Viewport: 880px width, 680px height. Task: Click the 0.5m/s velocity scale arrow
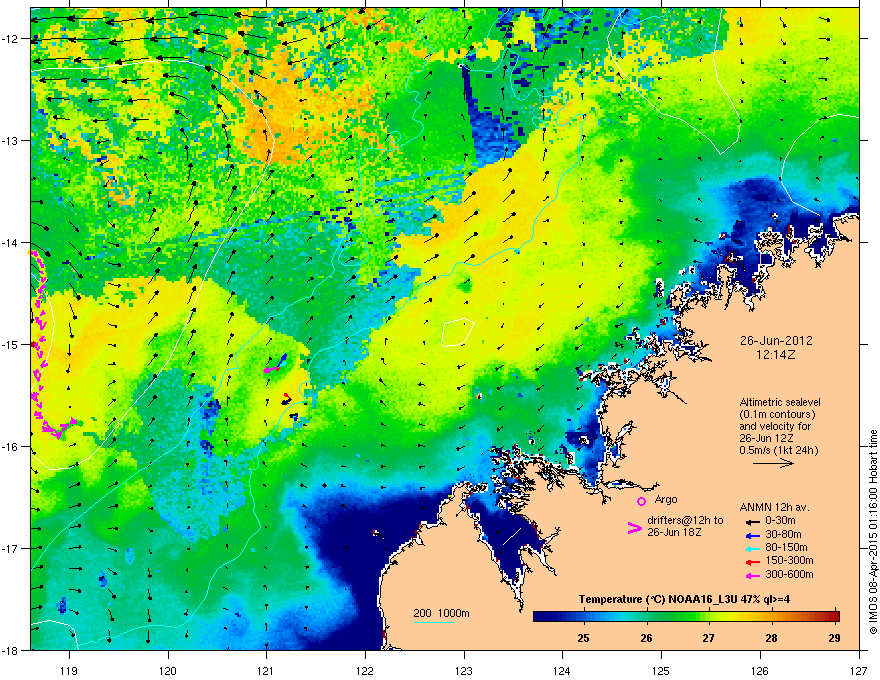click(773, 463)
